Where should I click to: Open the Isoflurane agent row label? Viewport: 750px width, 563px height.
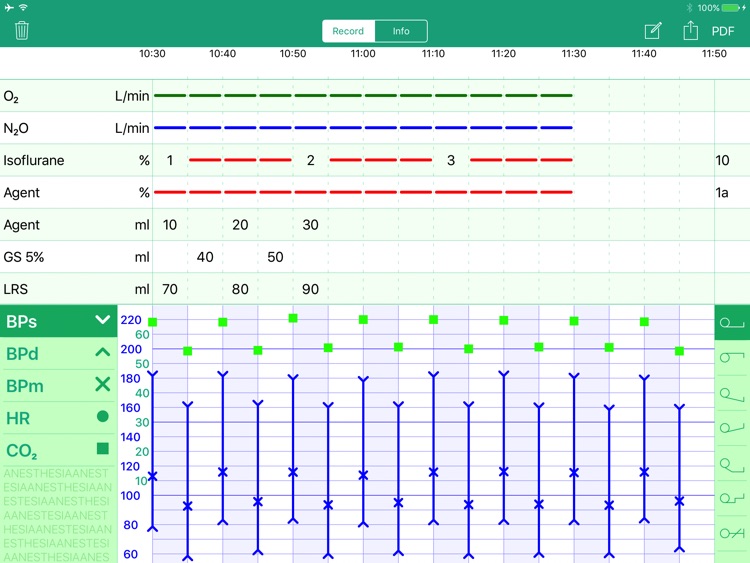click(34, 160)
